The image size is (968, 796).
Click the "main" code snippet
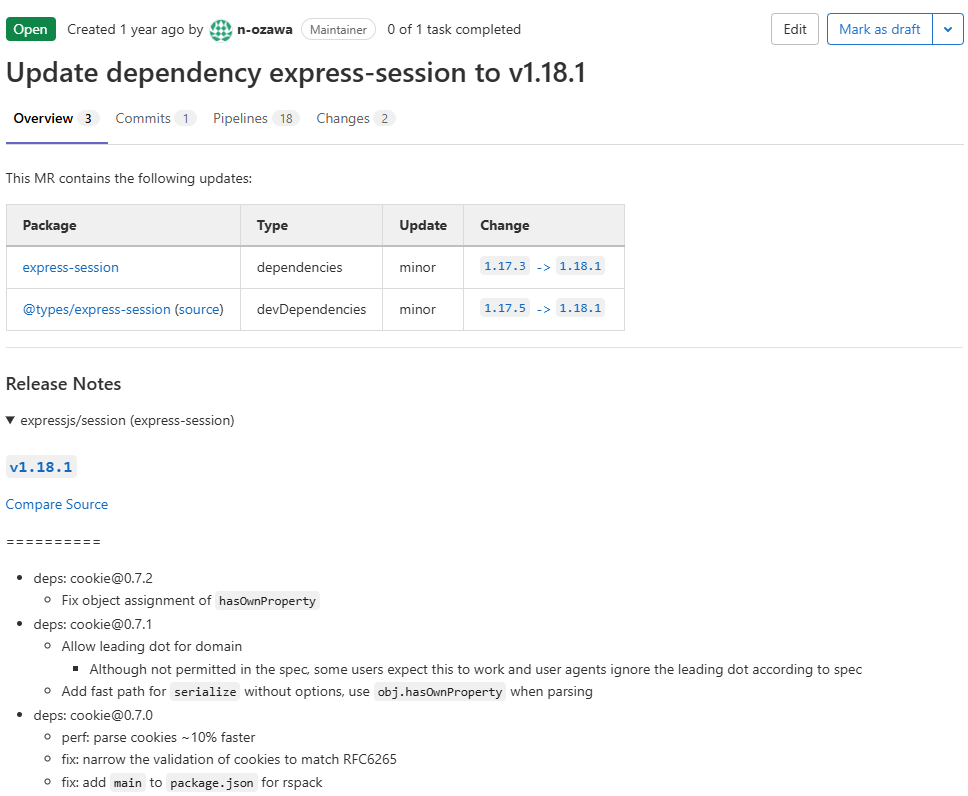(x=128, y=783)
